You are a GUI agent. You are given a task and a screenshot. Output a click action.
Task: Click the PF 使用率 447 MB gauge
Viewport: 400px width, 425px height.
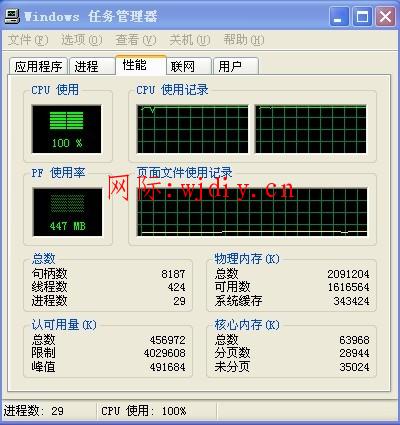tap(68, 212)
